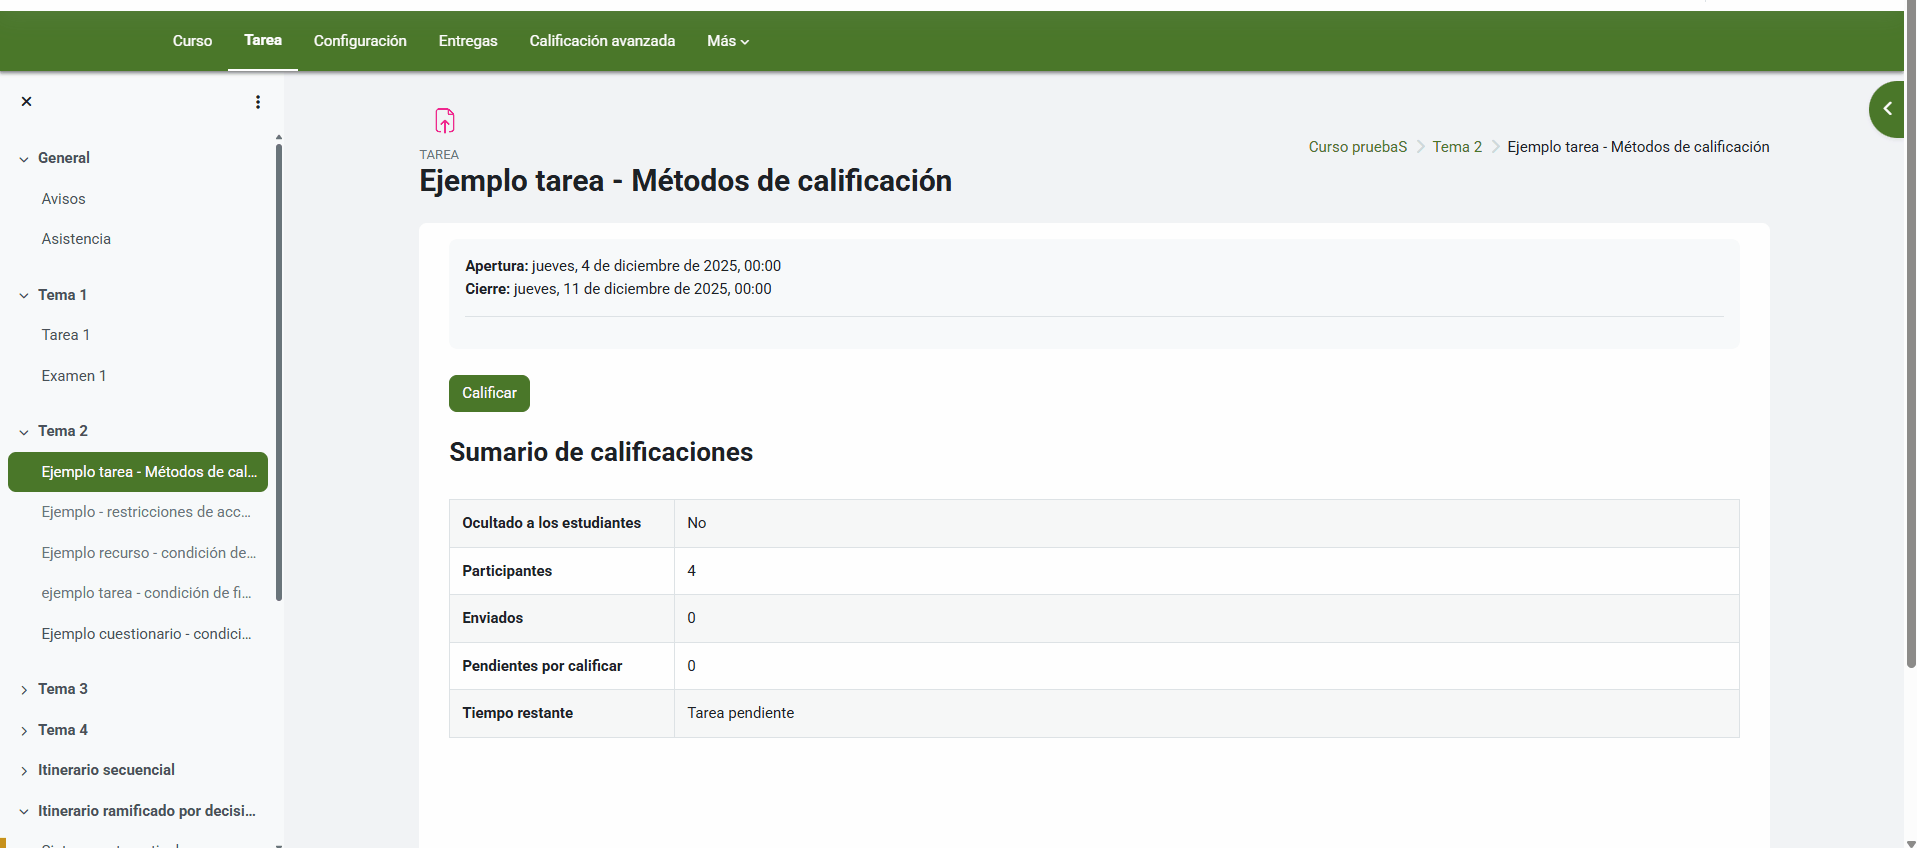The image size is (1917, 848).
Task: Open Examen 1 in course index
Action: [x=74, y=376]
